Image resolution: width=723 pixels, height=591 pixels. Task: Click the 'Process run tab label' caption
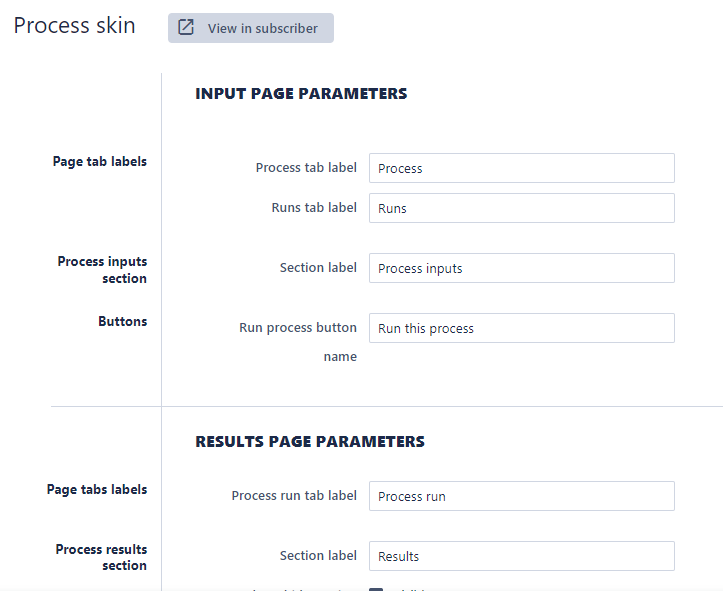pyautogui.click(x=293, y=496)
